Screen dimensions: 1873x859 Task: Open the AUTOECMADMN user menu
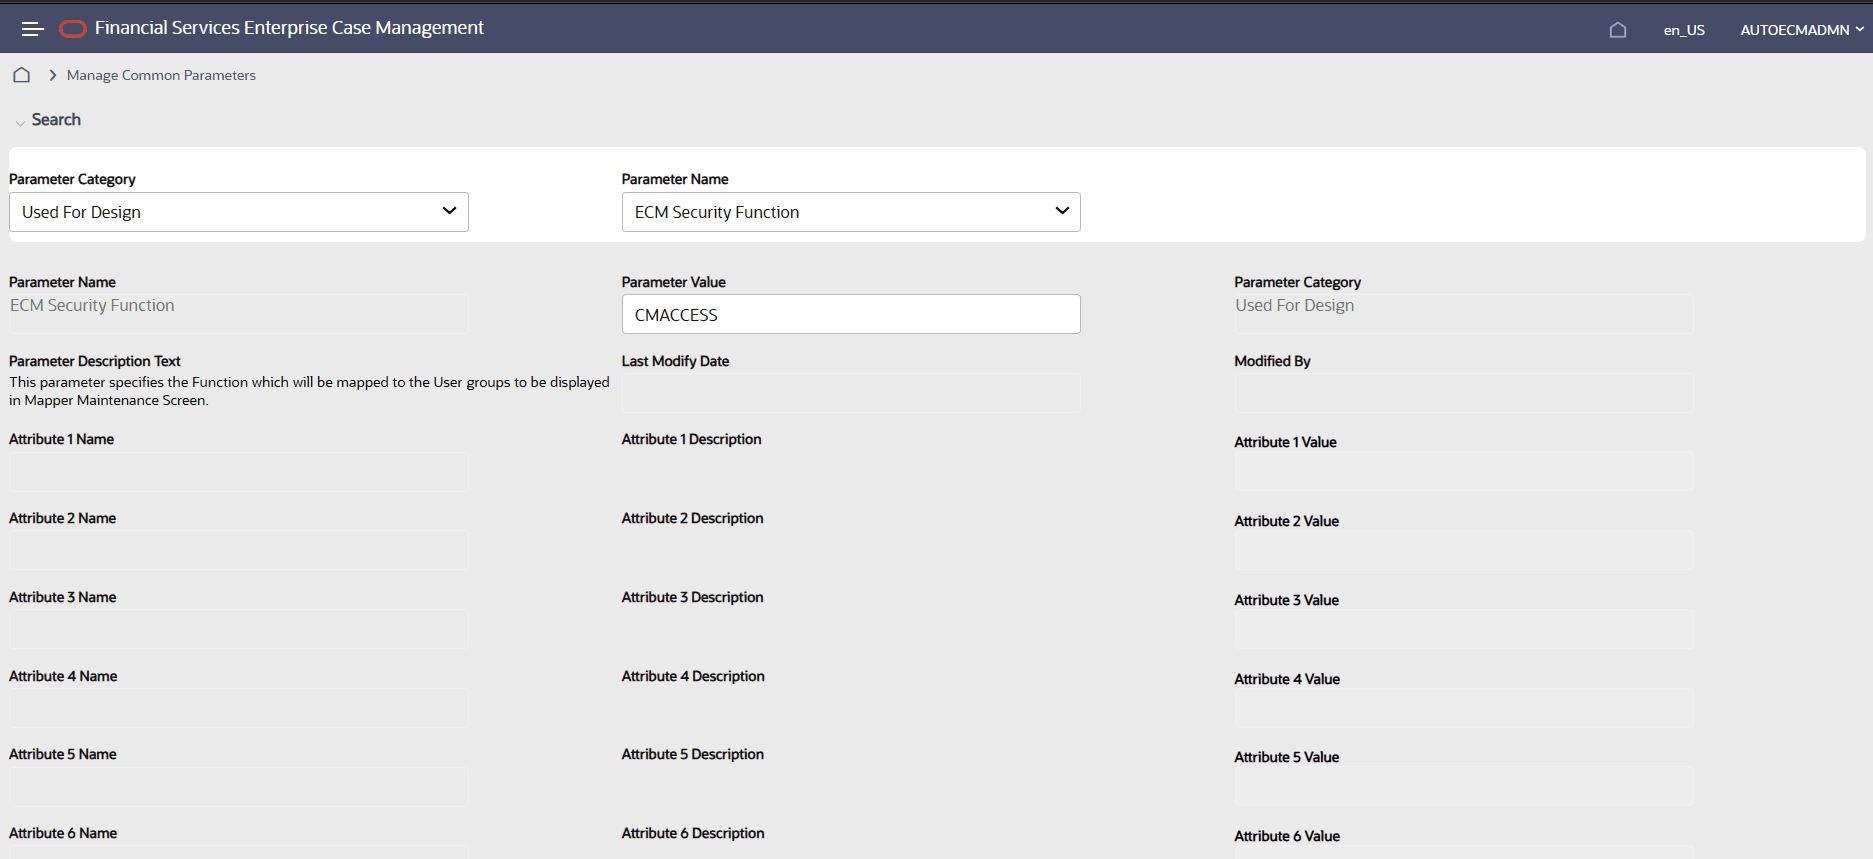pos(1802,30)
